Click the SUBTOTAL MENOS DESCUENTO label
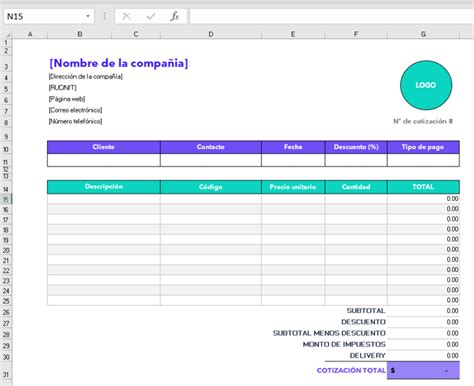 [329, 333]
